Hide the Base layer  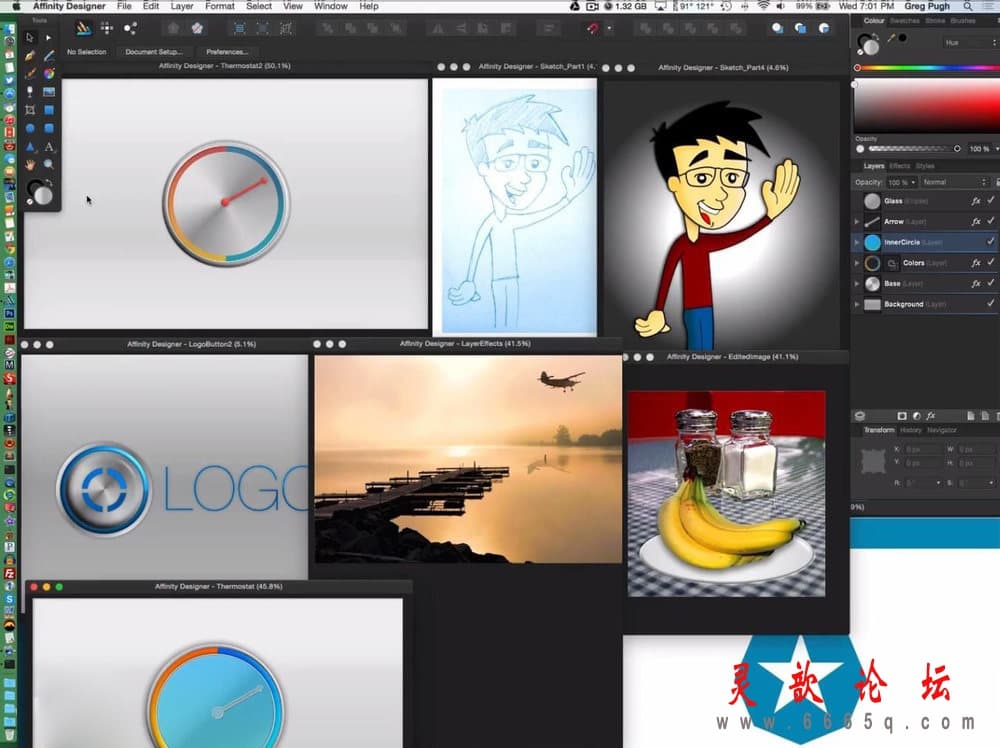[x=990, y=282]
